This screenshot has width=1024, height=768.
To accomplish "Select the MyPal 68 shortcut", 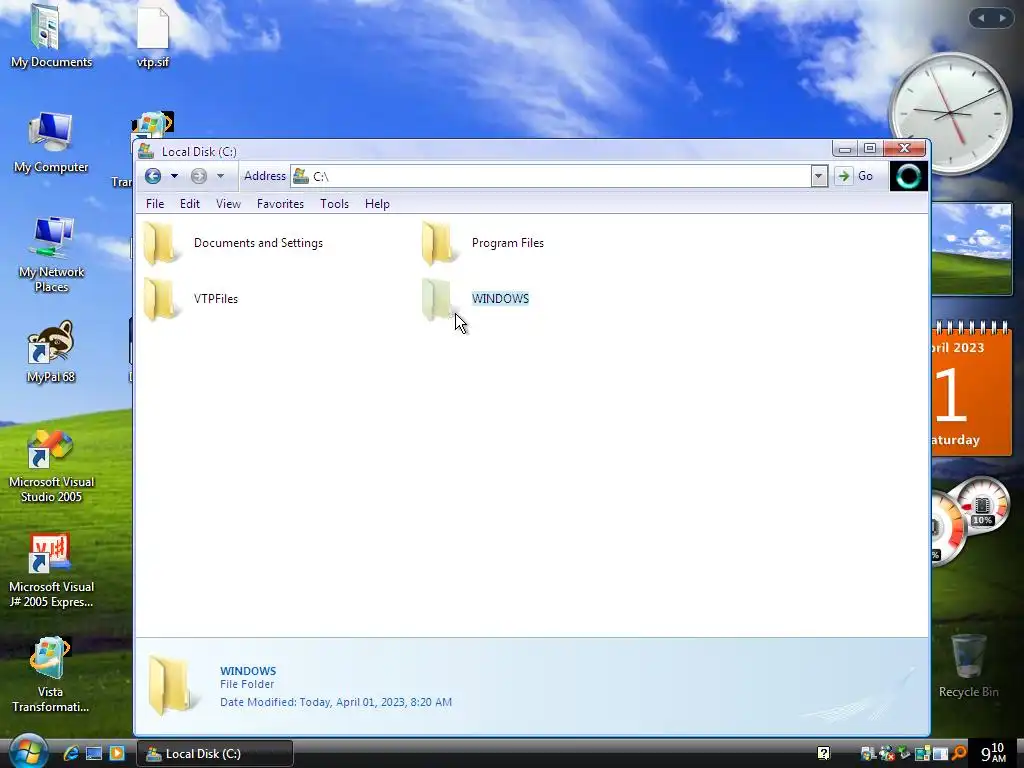I will pyautogui.click(x=51, y=352).
